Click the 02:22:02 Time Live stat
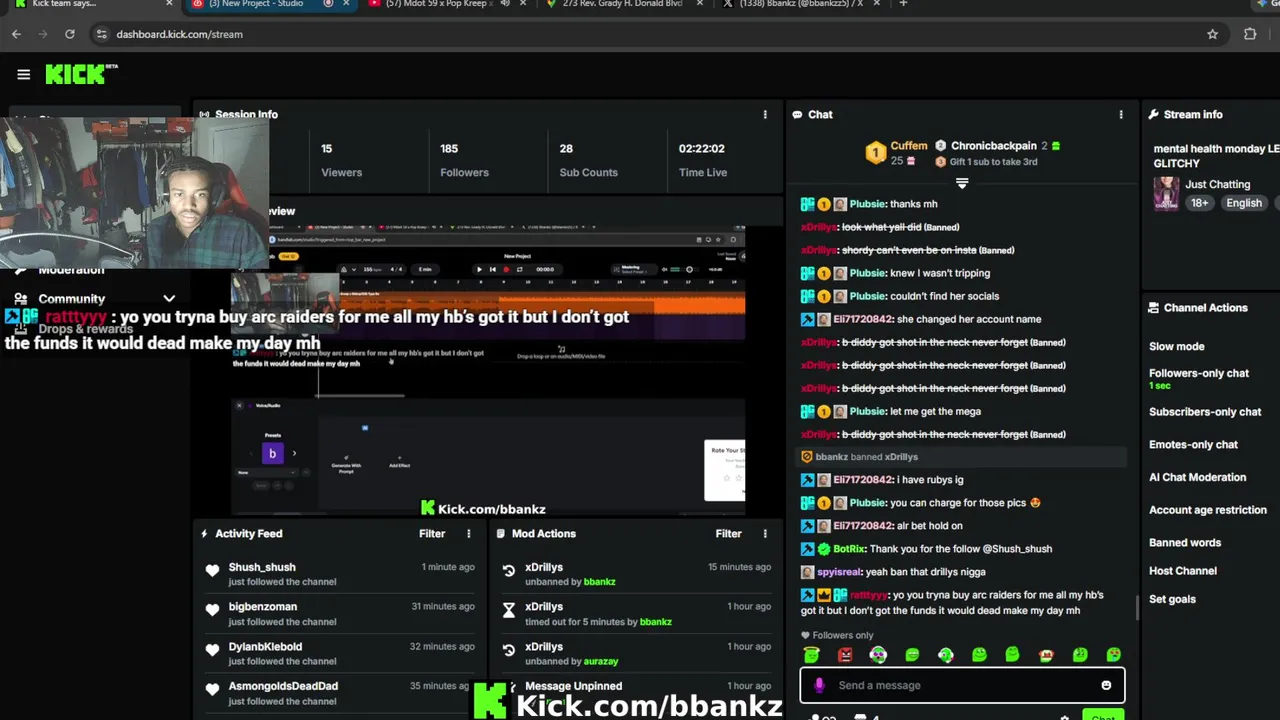This screenshot has width=1280, height=720. (702, 160)
